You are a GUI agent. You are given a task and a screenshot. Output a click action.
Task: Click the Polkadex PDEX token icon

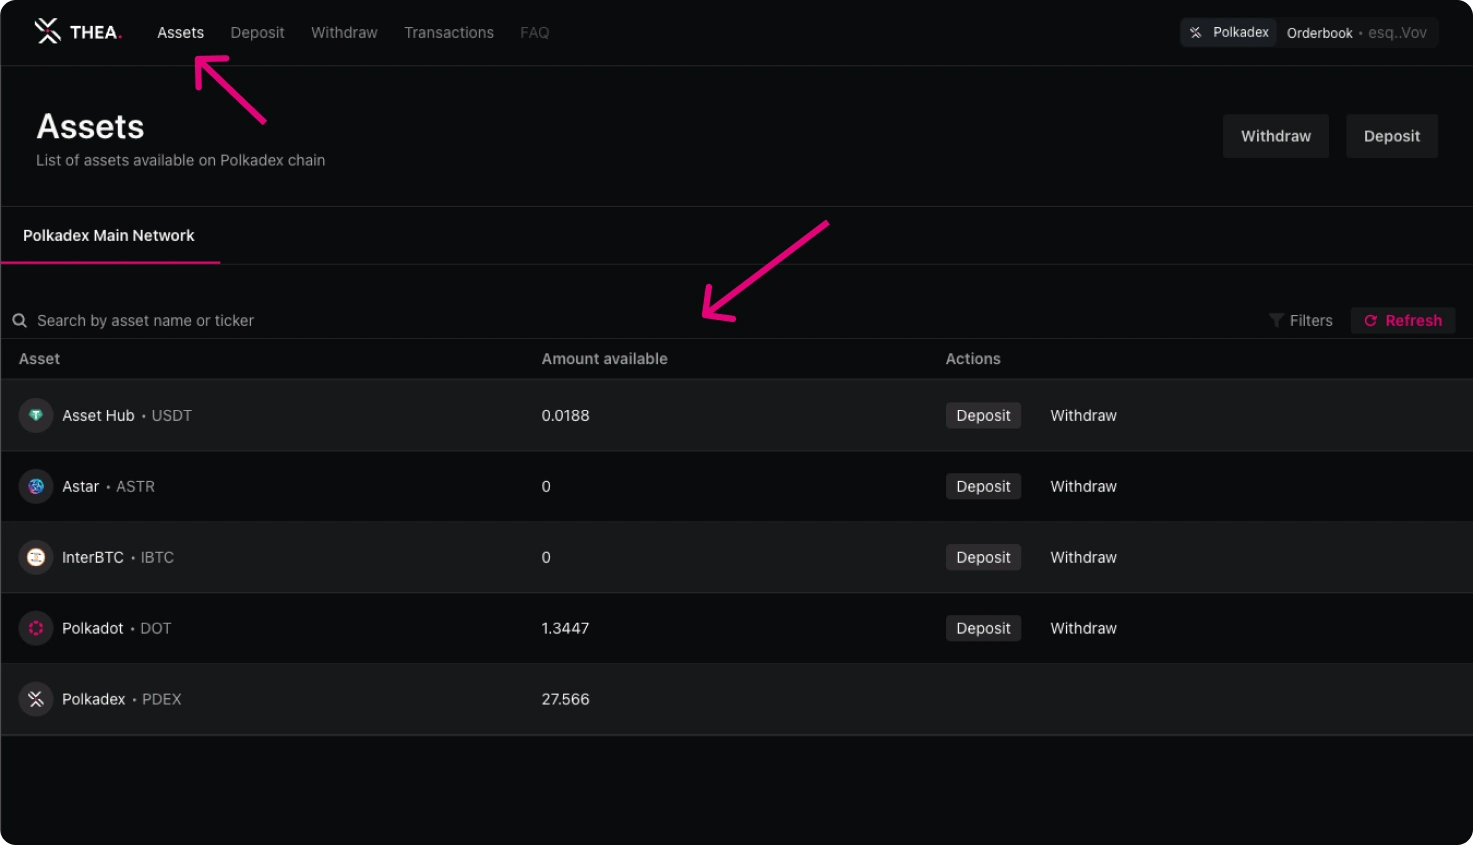tap(36, 699)
